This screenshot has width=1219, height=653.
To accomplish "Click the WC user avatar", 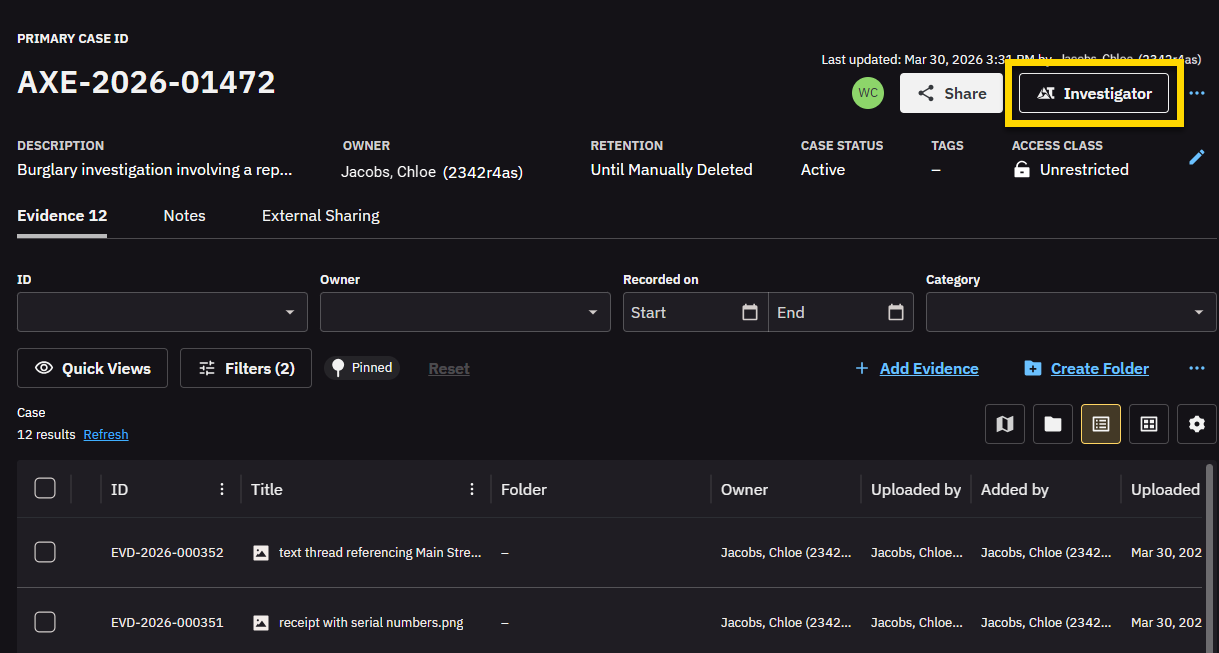I will (x=868, y=93).
